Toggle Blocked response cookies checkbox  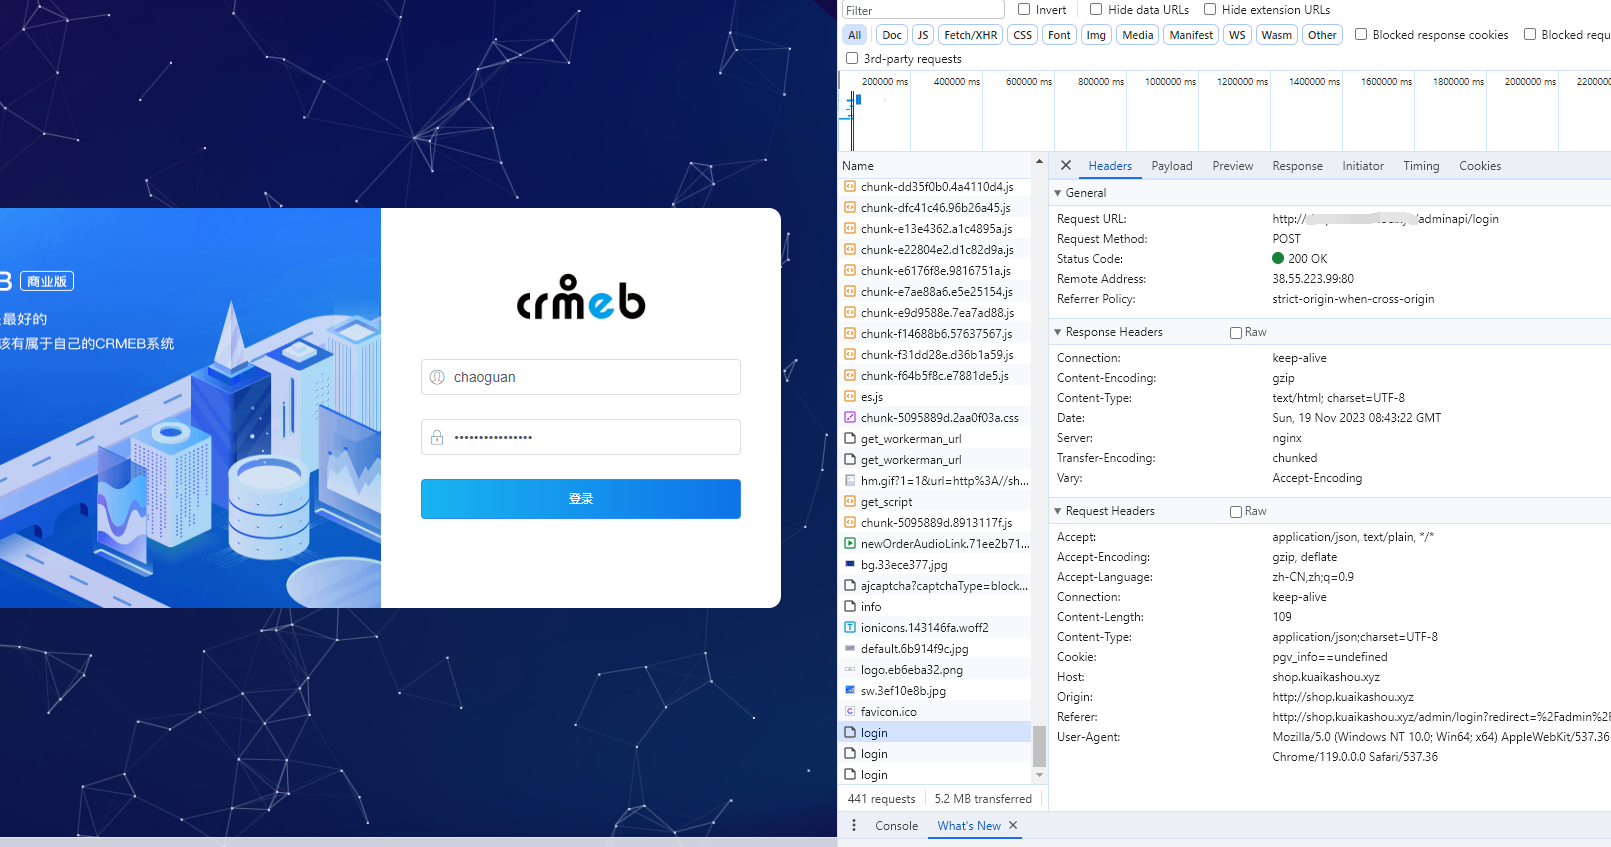1361,34
